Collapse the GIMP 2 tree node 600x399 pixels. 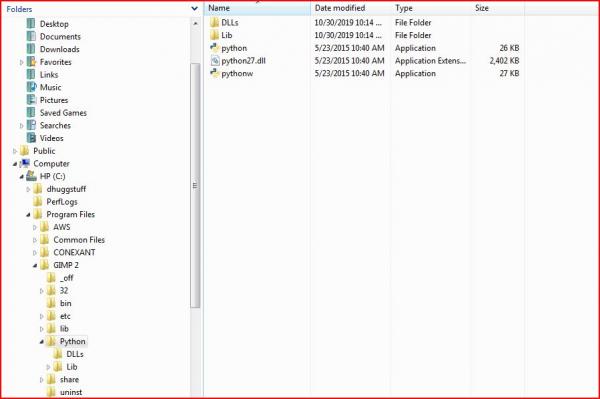pyautogui.click(x=35, y=265)
